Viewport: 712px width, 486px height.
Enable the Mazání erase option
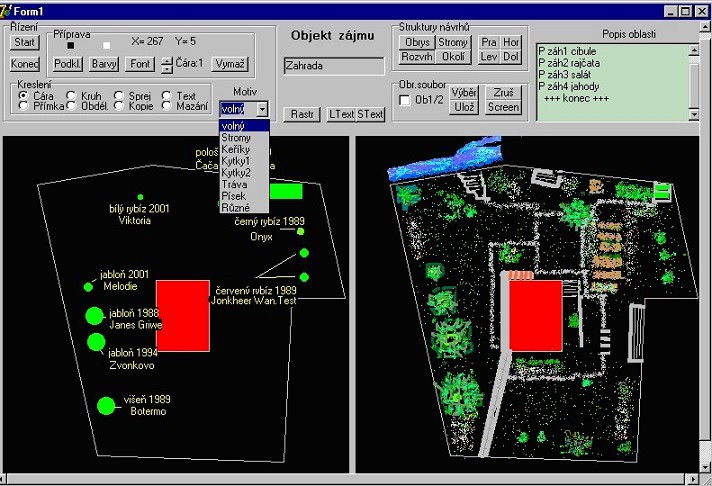click(x=166, y=105)
